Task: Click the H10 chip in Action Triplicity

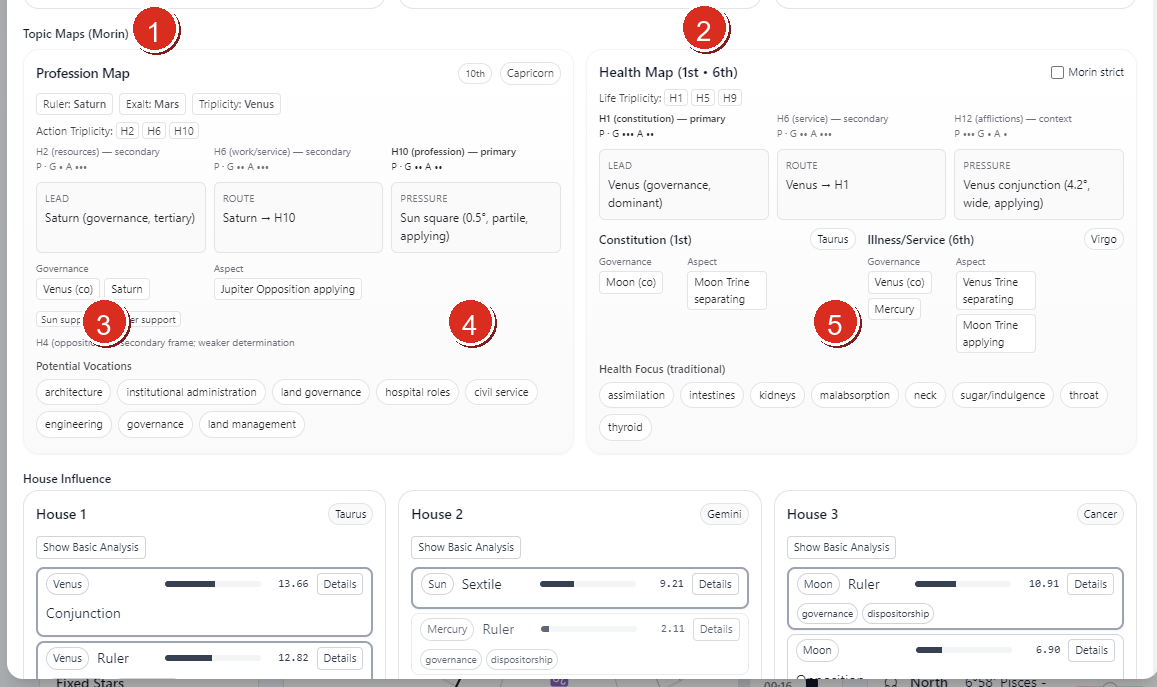Action: [x=184, y=131]
